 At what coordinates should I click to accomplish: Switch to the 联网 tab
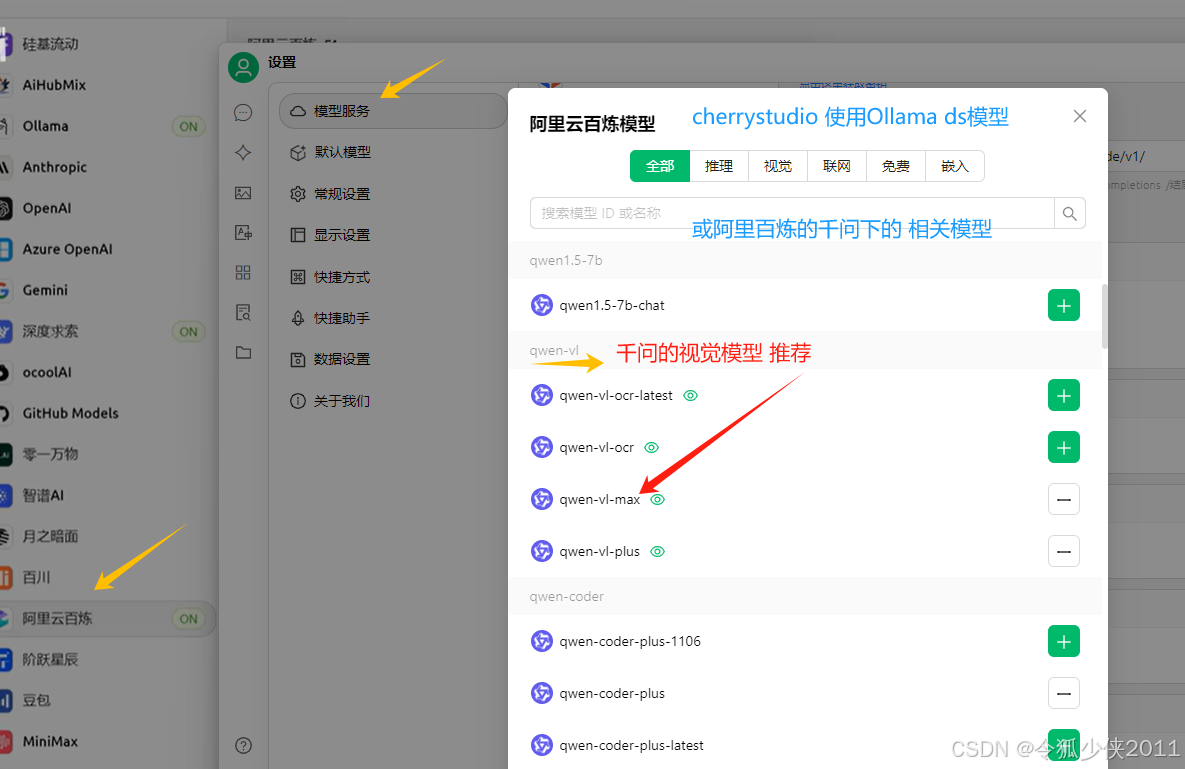[x=837, y=166]
